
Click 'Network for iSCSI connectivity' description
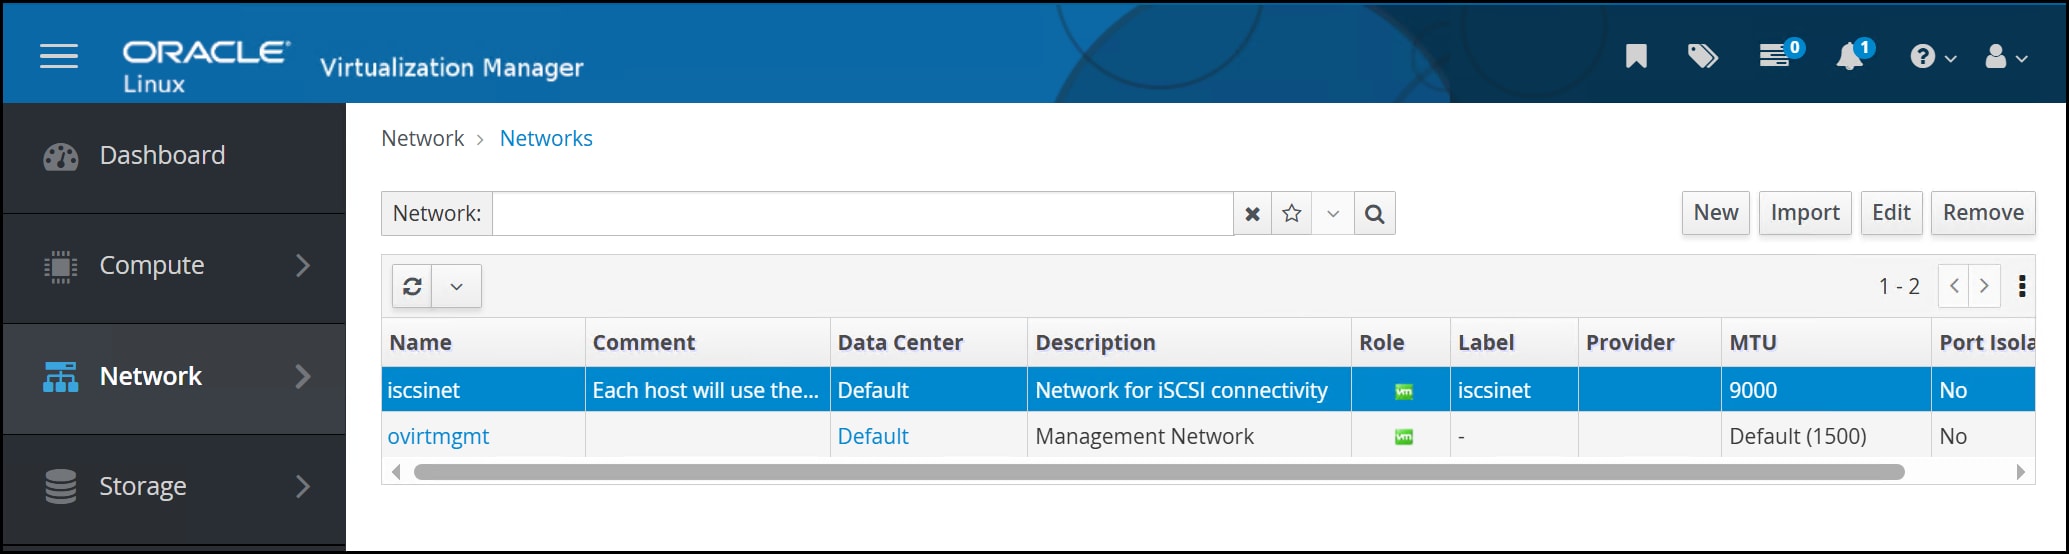point(1181,390)
